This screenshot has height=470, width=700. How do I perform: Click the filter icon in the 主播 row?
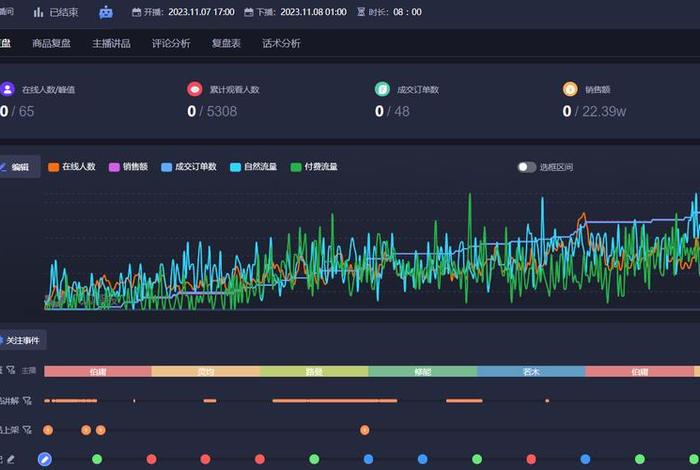click(x=11, y=370)
